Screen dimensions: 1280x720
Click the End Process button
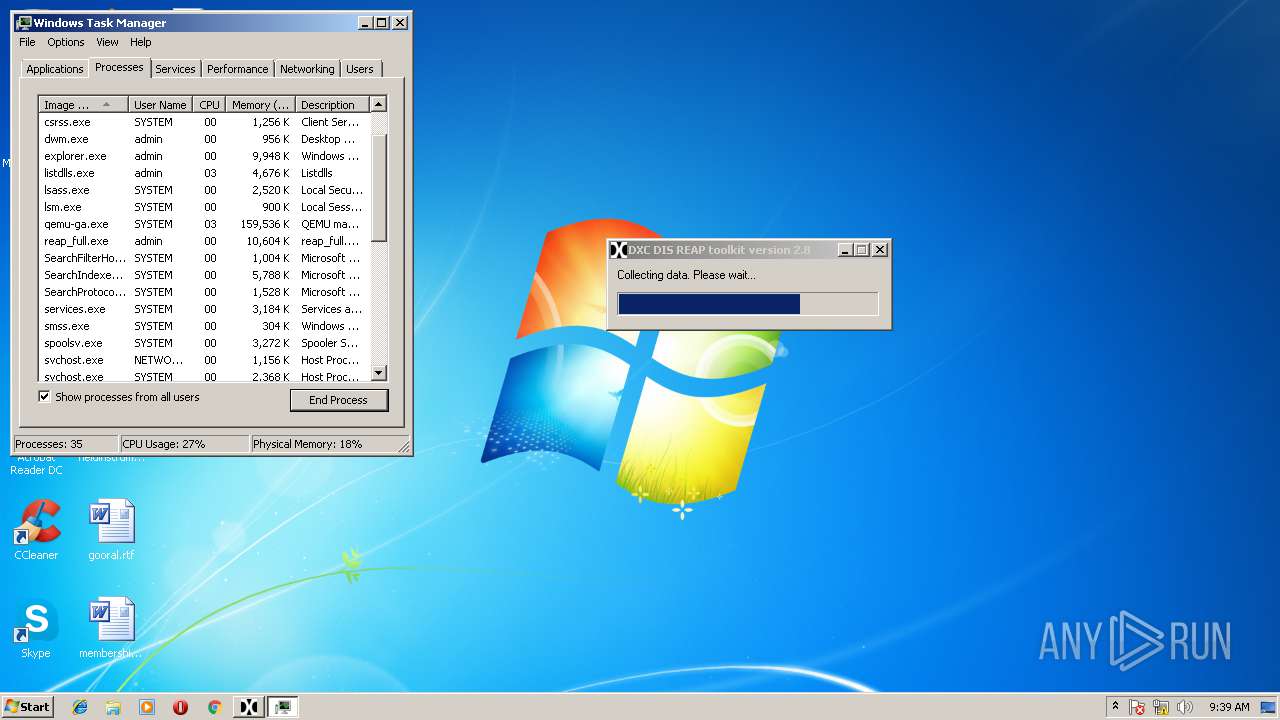pos(338,399)
